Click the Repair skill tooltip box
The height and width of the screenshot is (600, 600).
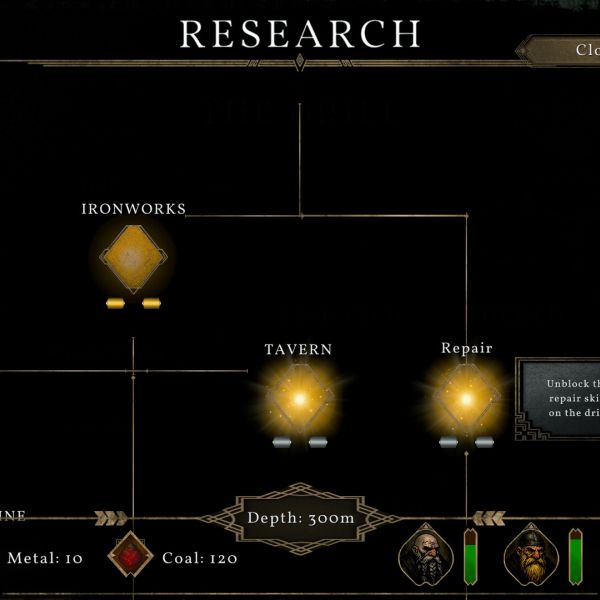tap(560, 398)
